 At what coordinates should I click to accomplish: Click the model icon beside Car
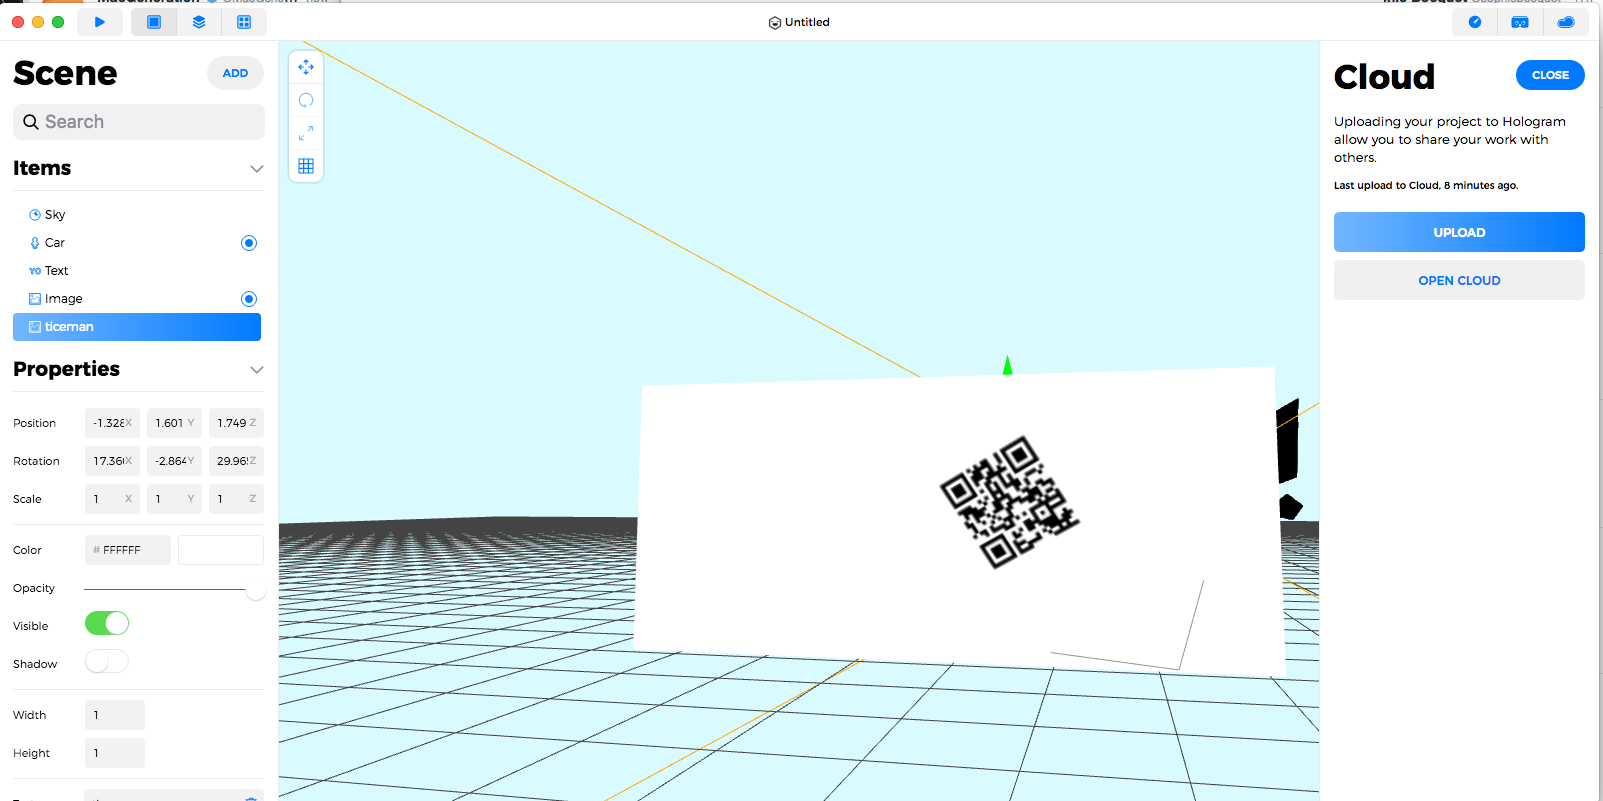coord(35,243)
